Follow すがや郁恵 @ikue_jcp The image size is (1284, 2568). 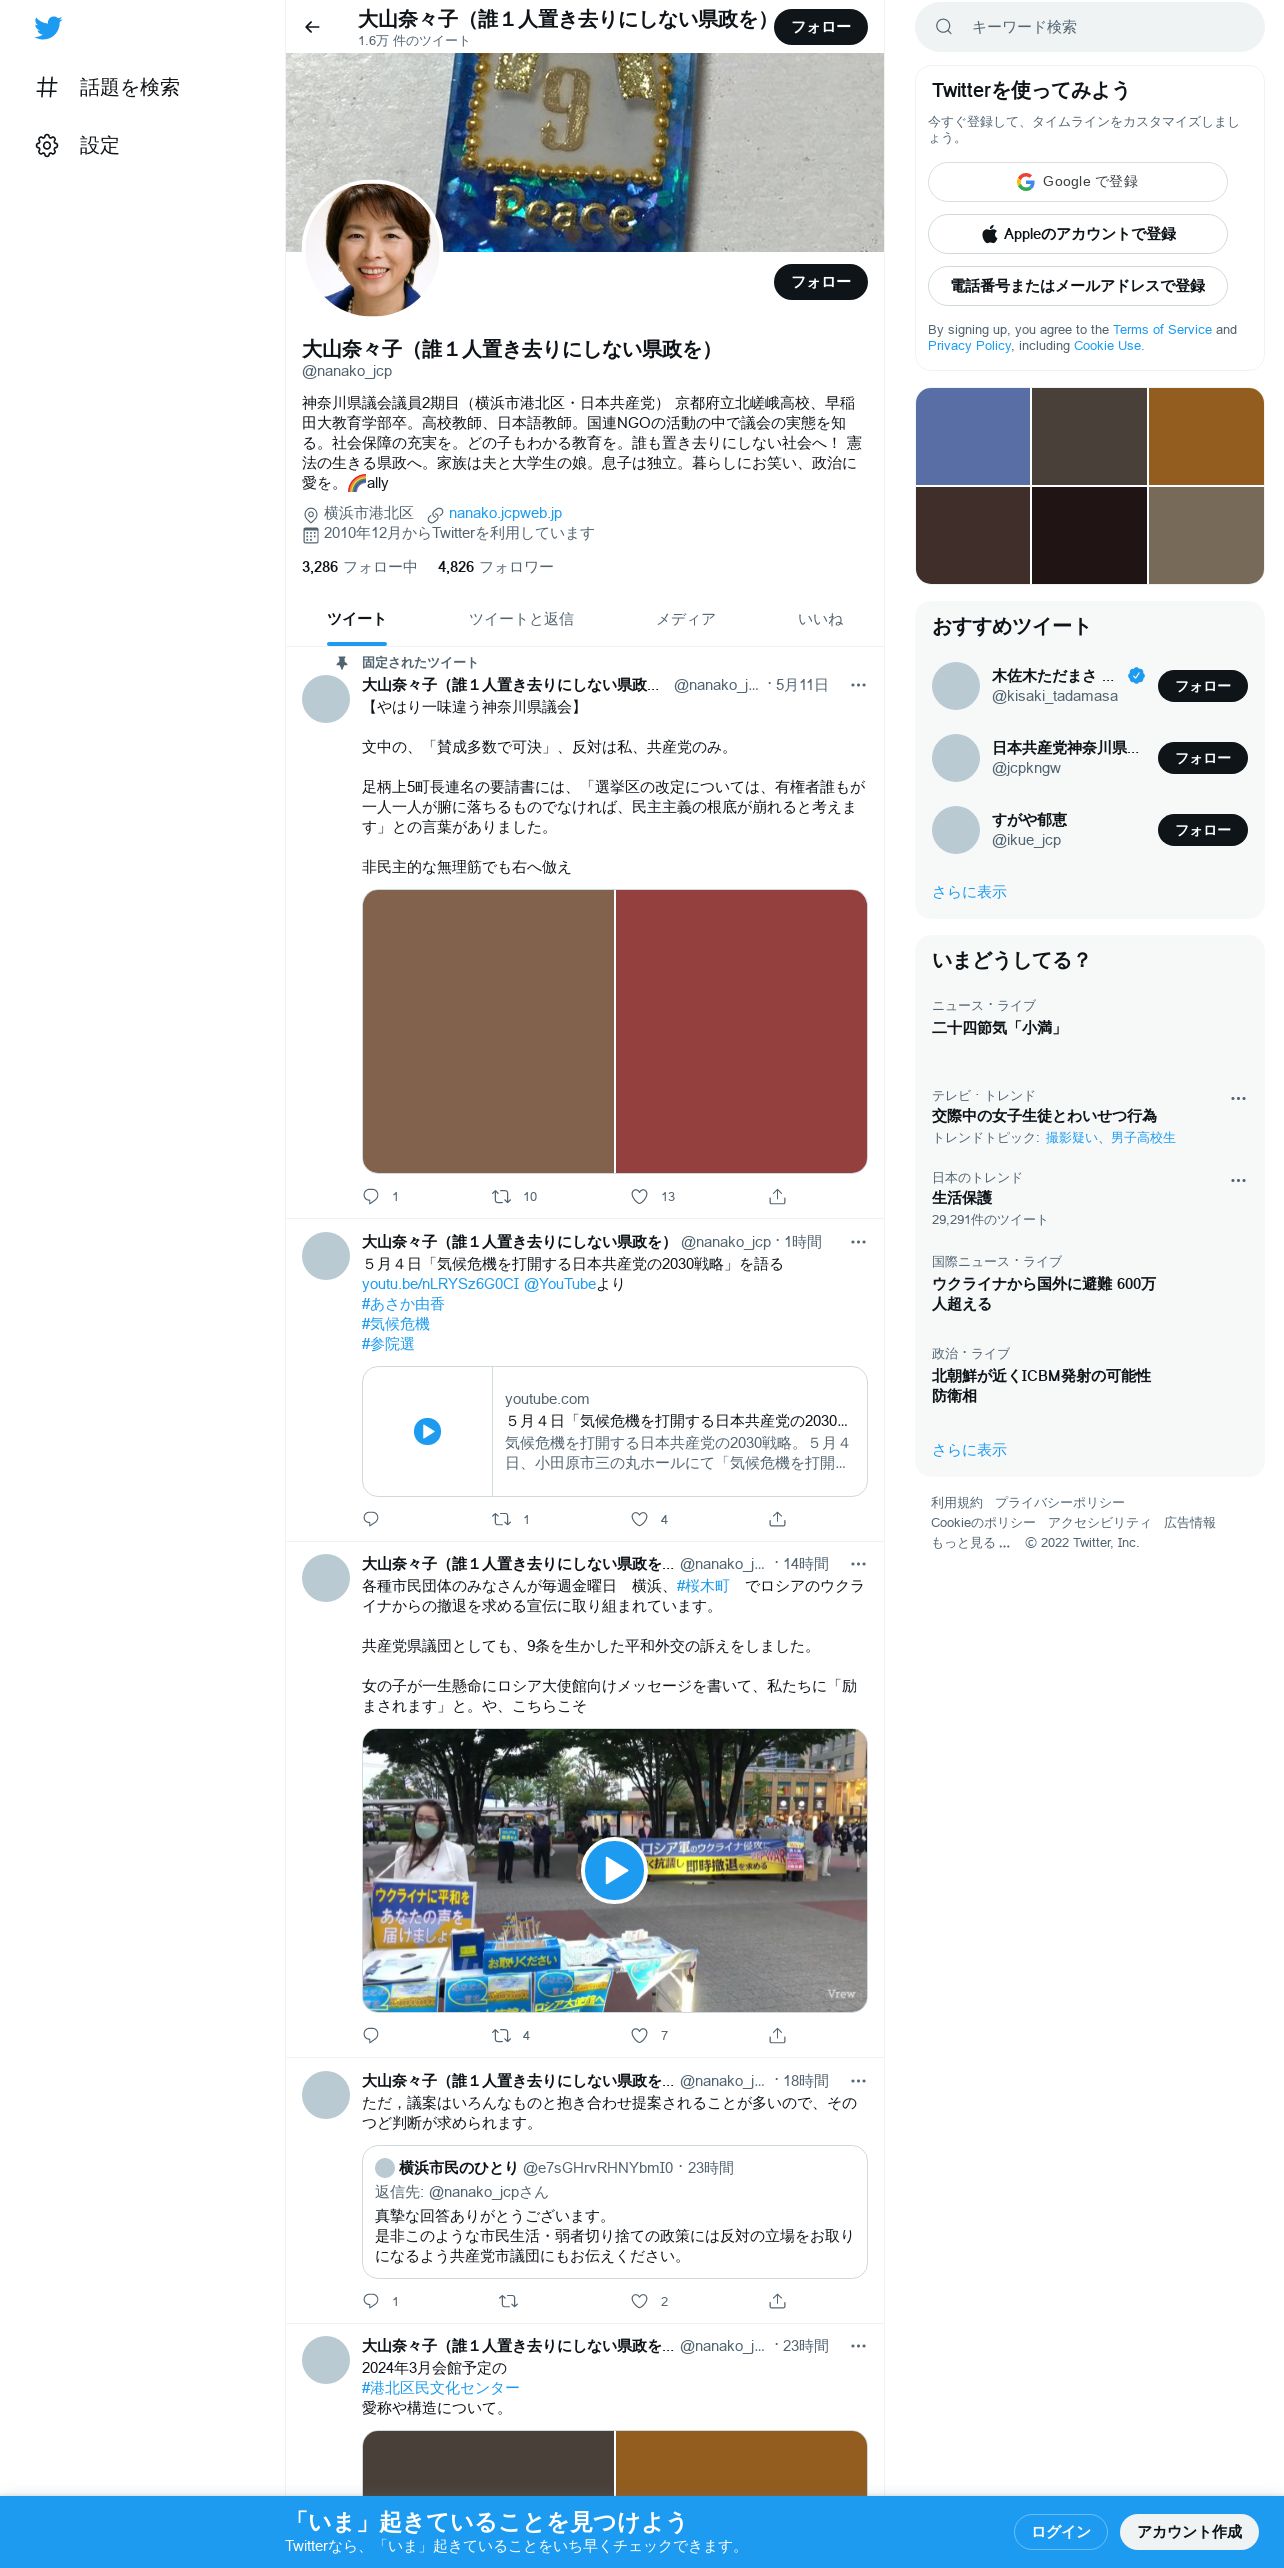coord(1203,830)
